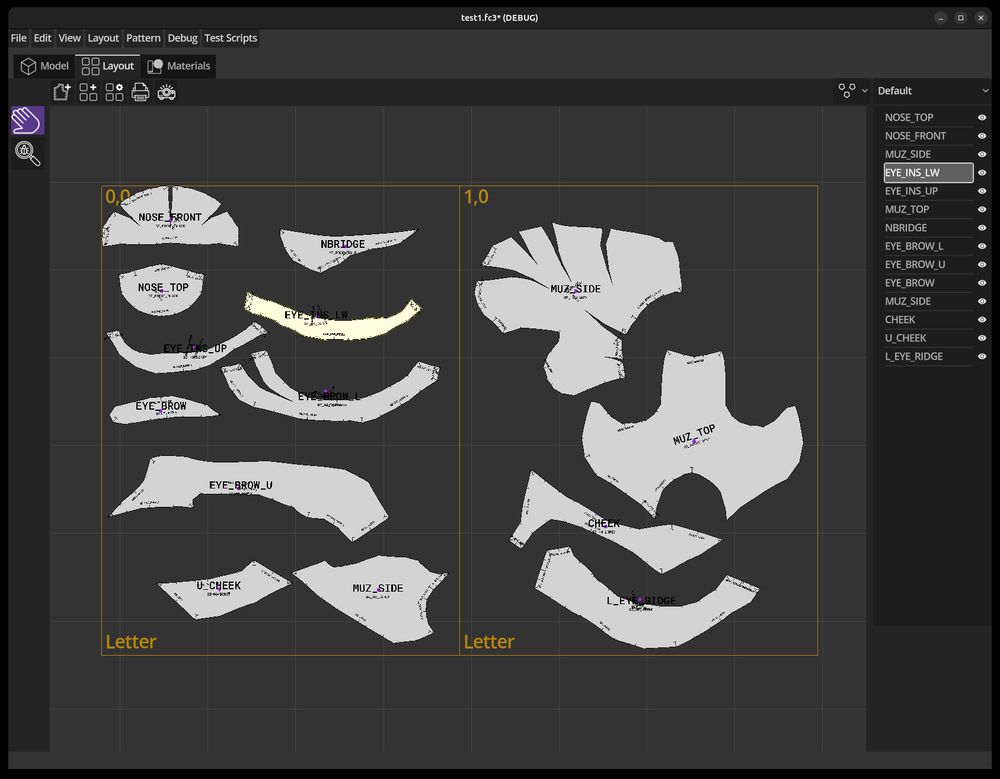Click the new page with plus icon
The height and width of the screenshot is (779, 1000).
pos(62,93)
